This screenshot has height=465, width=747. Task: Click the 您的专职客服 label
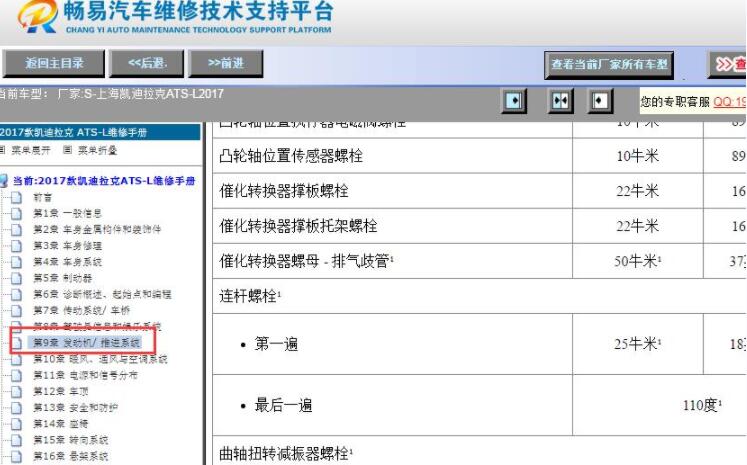click(x=675, y=101)
